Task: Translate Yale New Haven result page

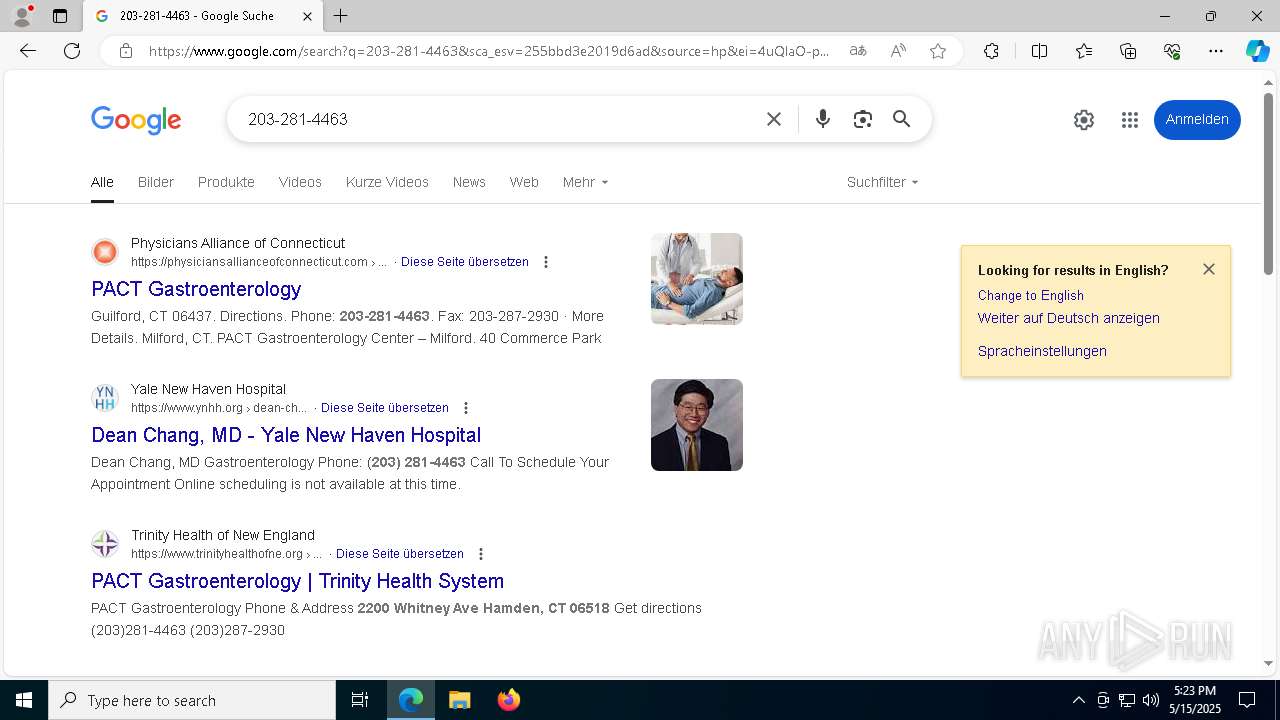Action: [x=385, y=408]
